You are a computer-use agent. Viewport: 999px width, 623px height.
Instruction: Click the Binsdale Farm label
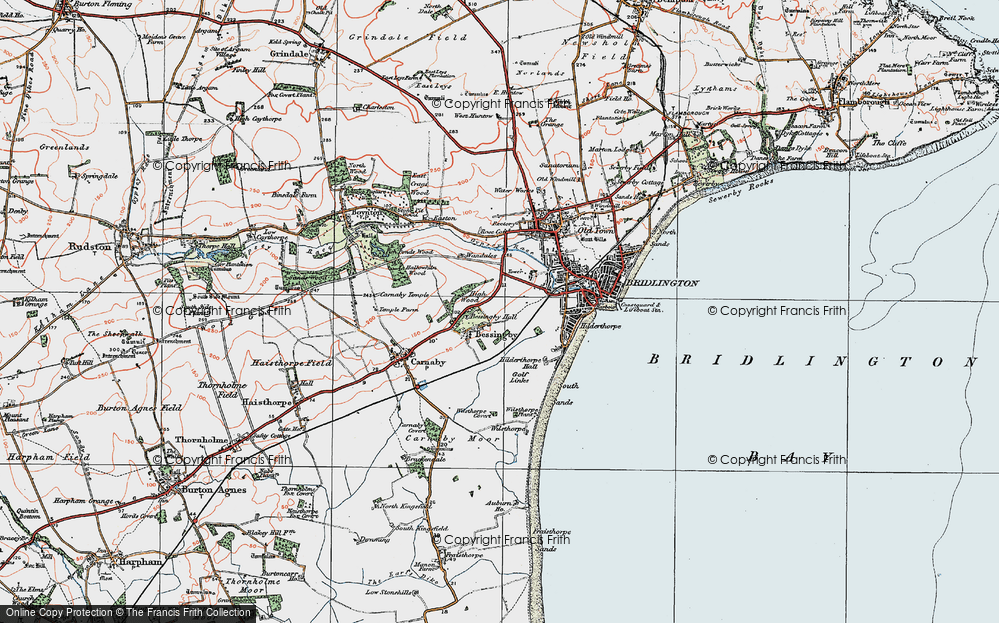294,195
